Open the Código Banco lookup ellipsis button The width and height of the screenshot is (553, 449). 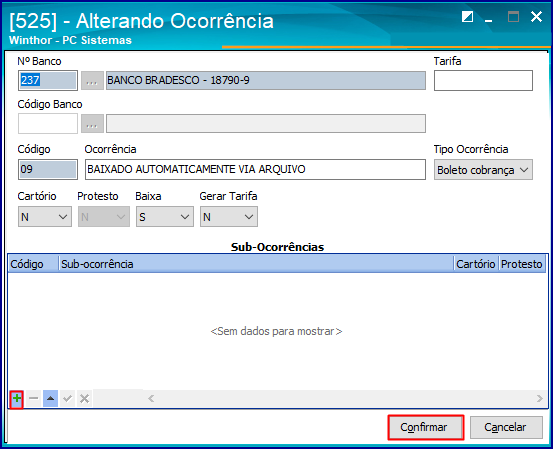click(92, 123)
